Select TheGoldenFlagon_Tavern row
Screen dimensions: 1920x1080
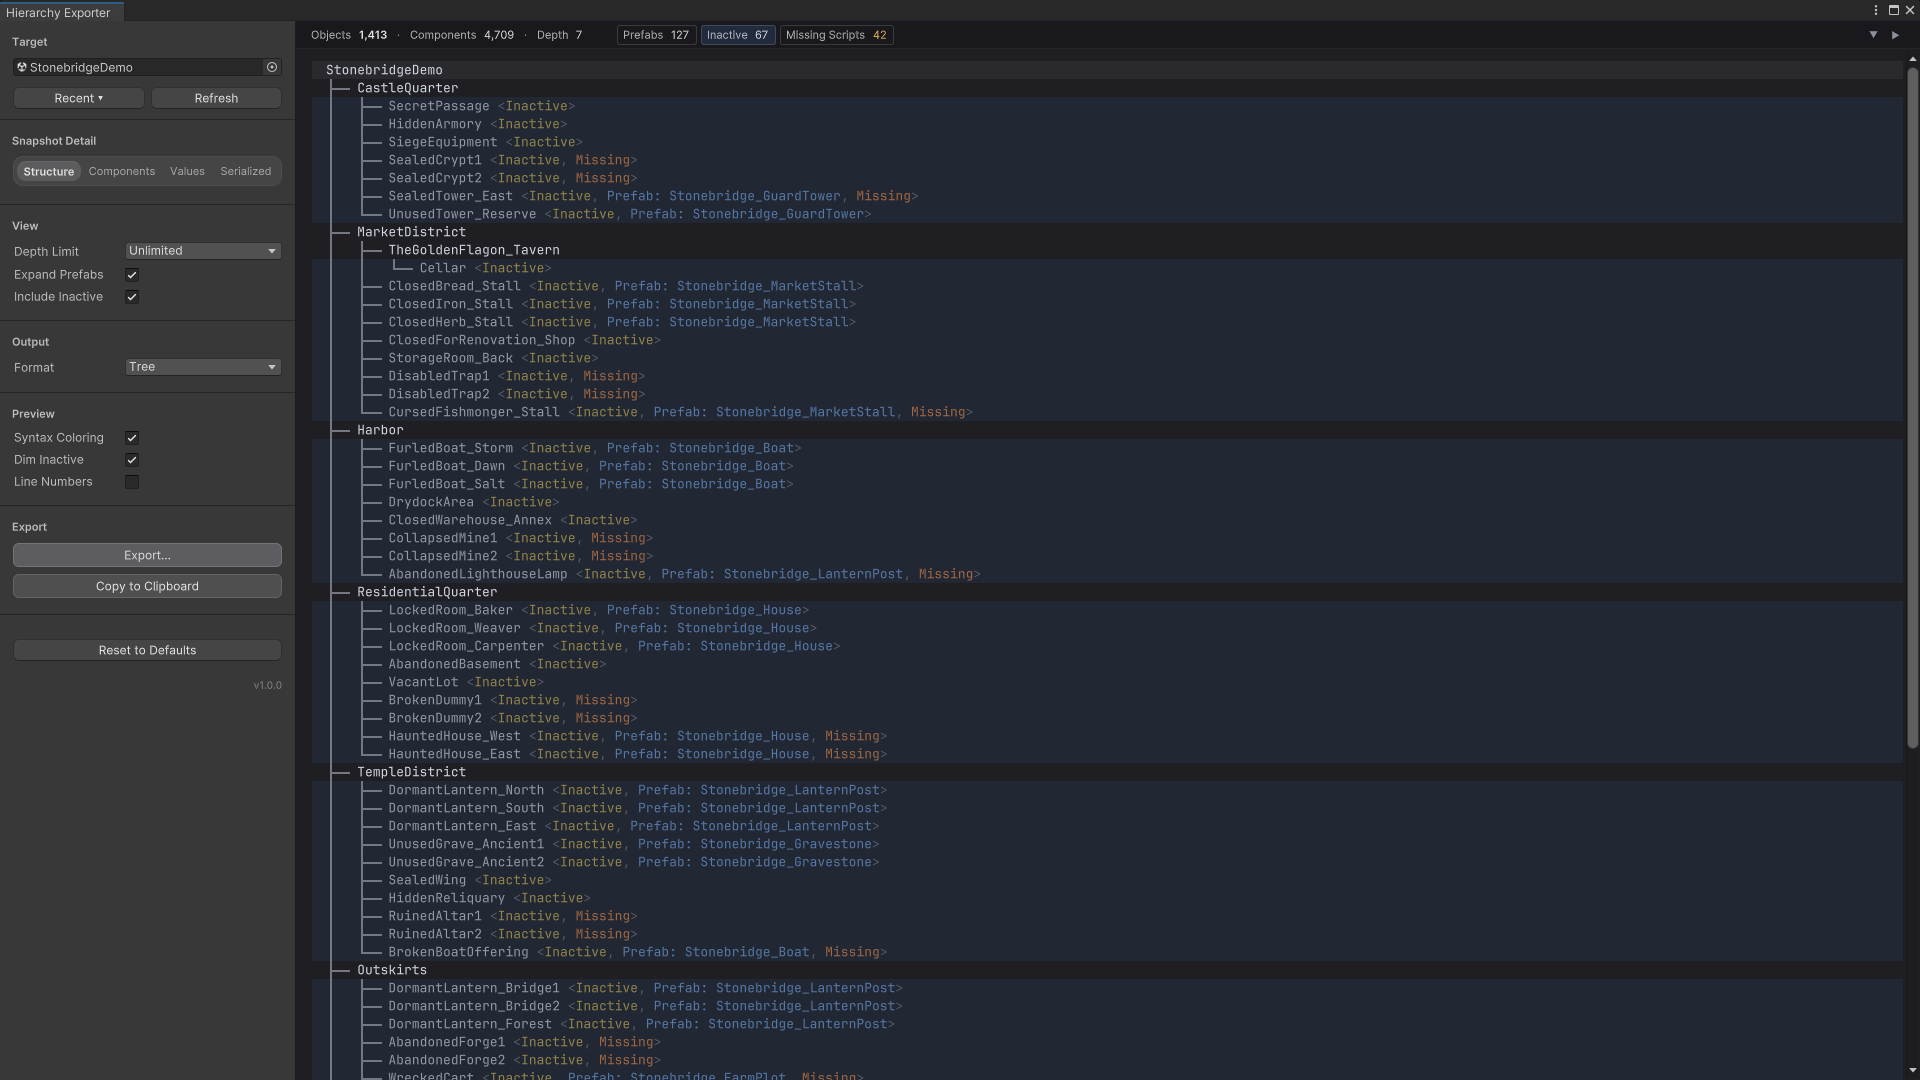click(x=1107, y=250)
